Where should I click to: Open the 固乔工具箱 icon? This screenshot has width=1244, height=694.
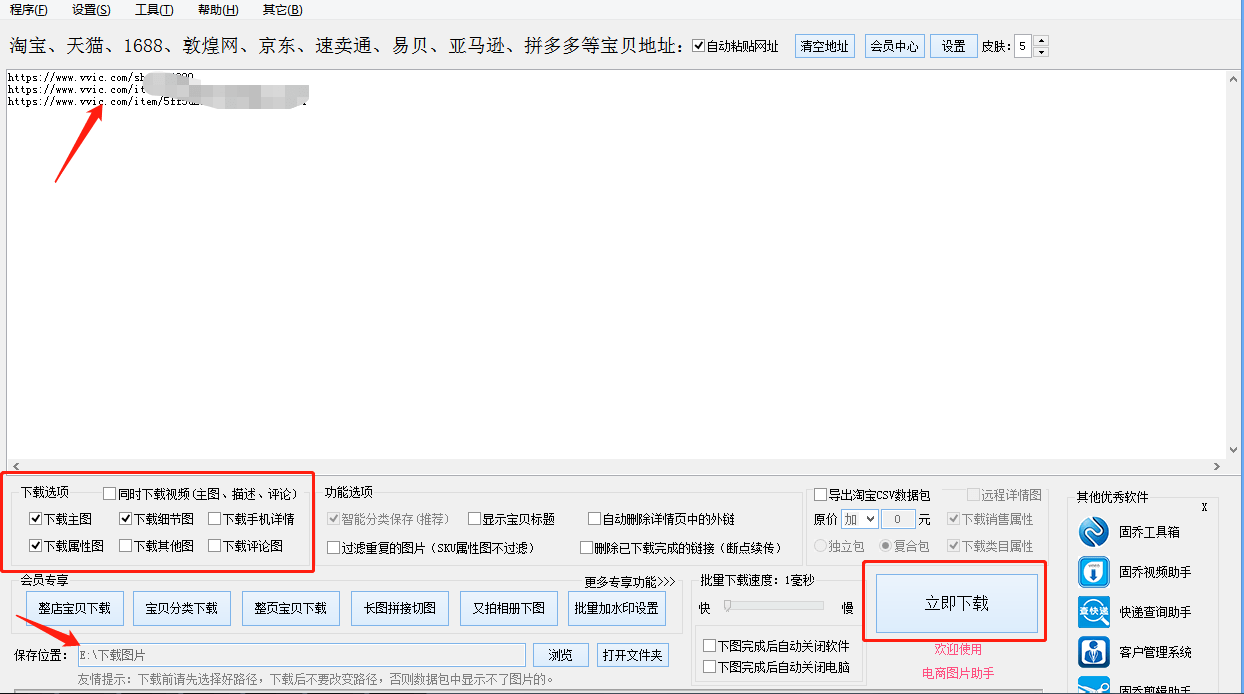pos(1094,532)
